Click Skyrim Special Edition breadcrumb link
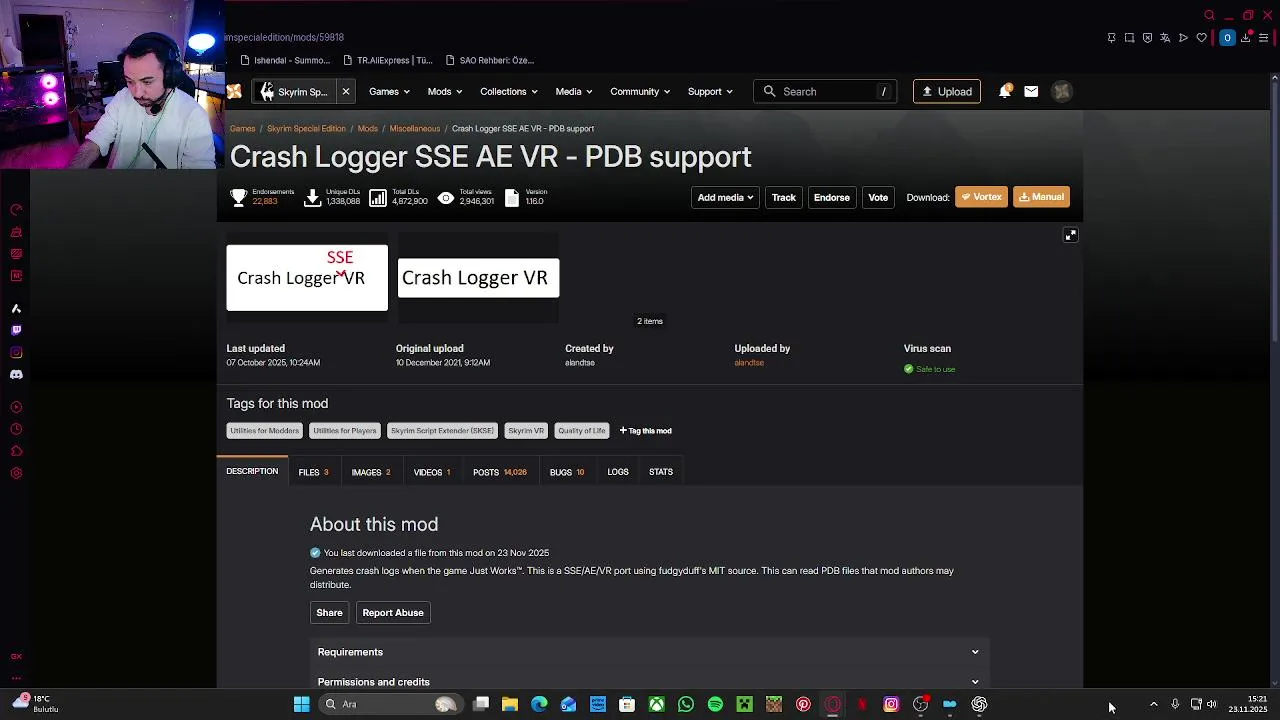 click(x=306, y=129)
